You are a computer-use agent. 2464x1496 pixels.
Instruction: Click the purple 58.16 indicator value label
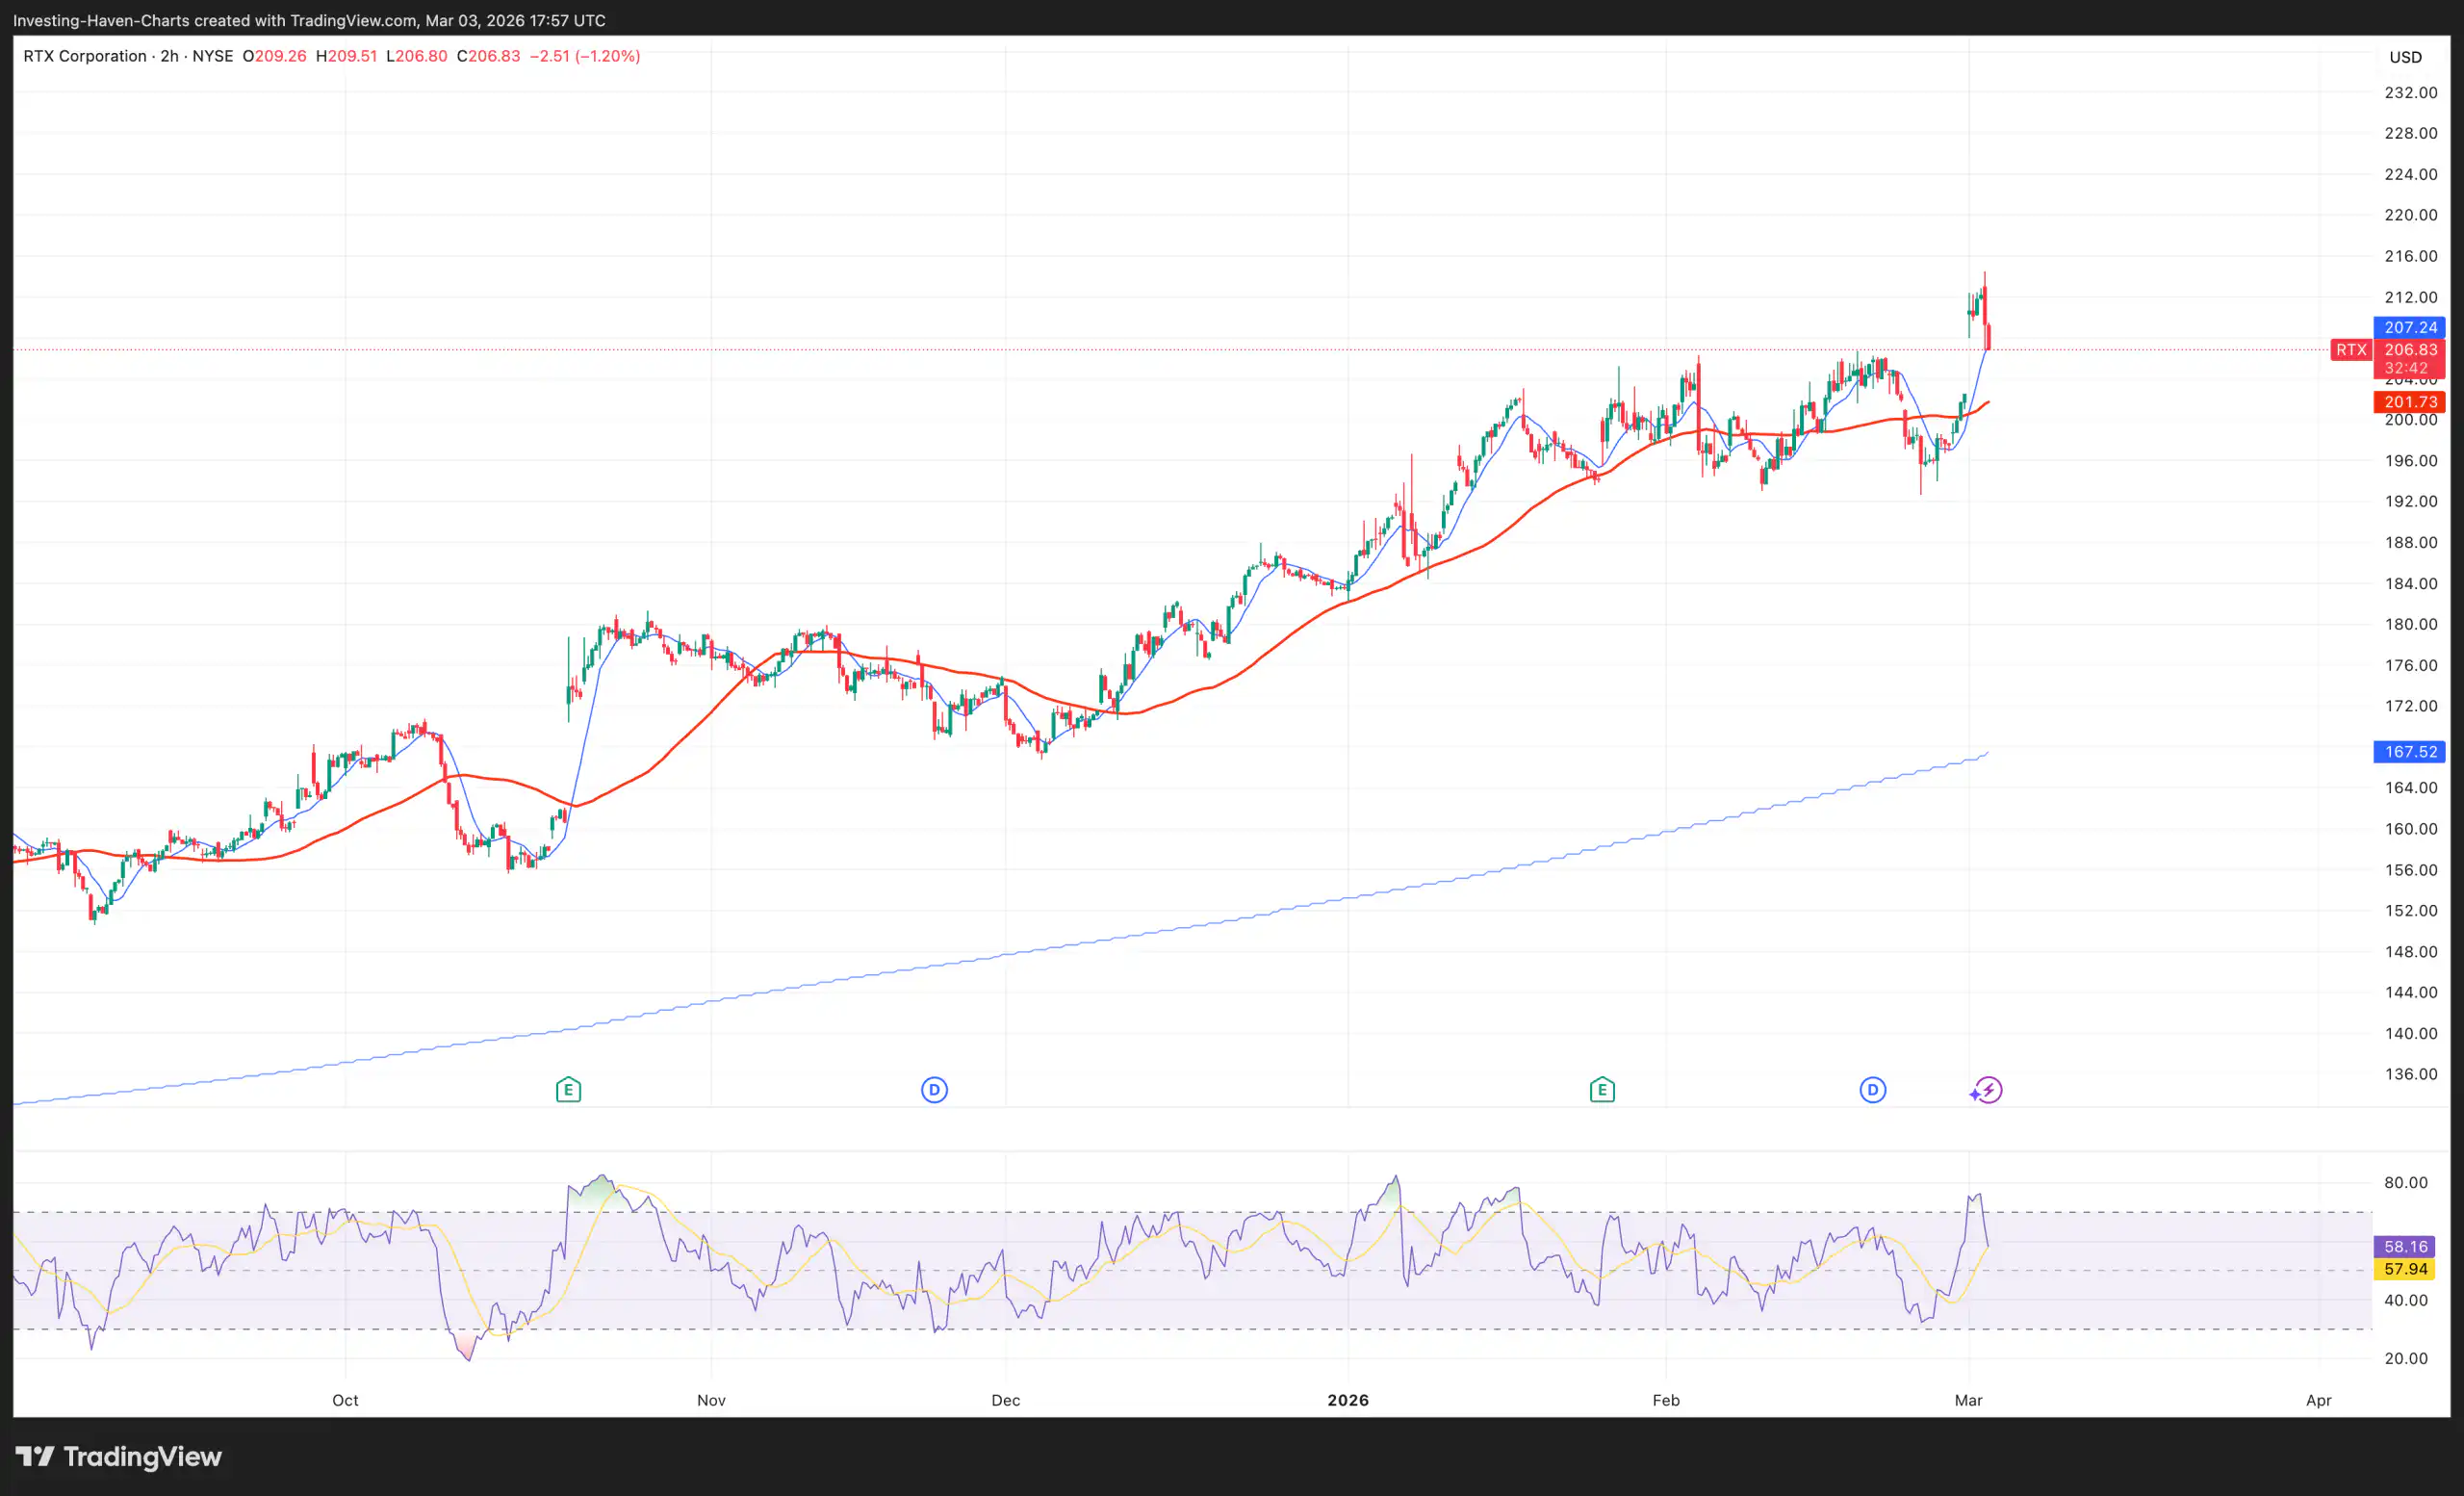[x=2406, y=1246]
